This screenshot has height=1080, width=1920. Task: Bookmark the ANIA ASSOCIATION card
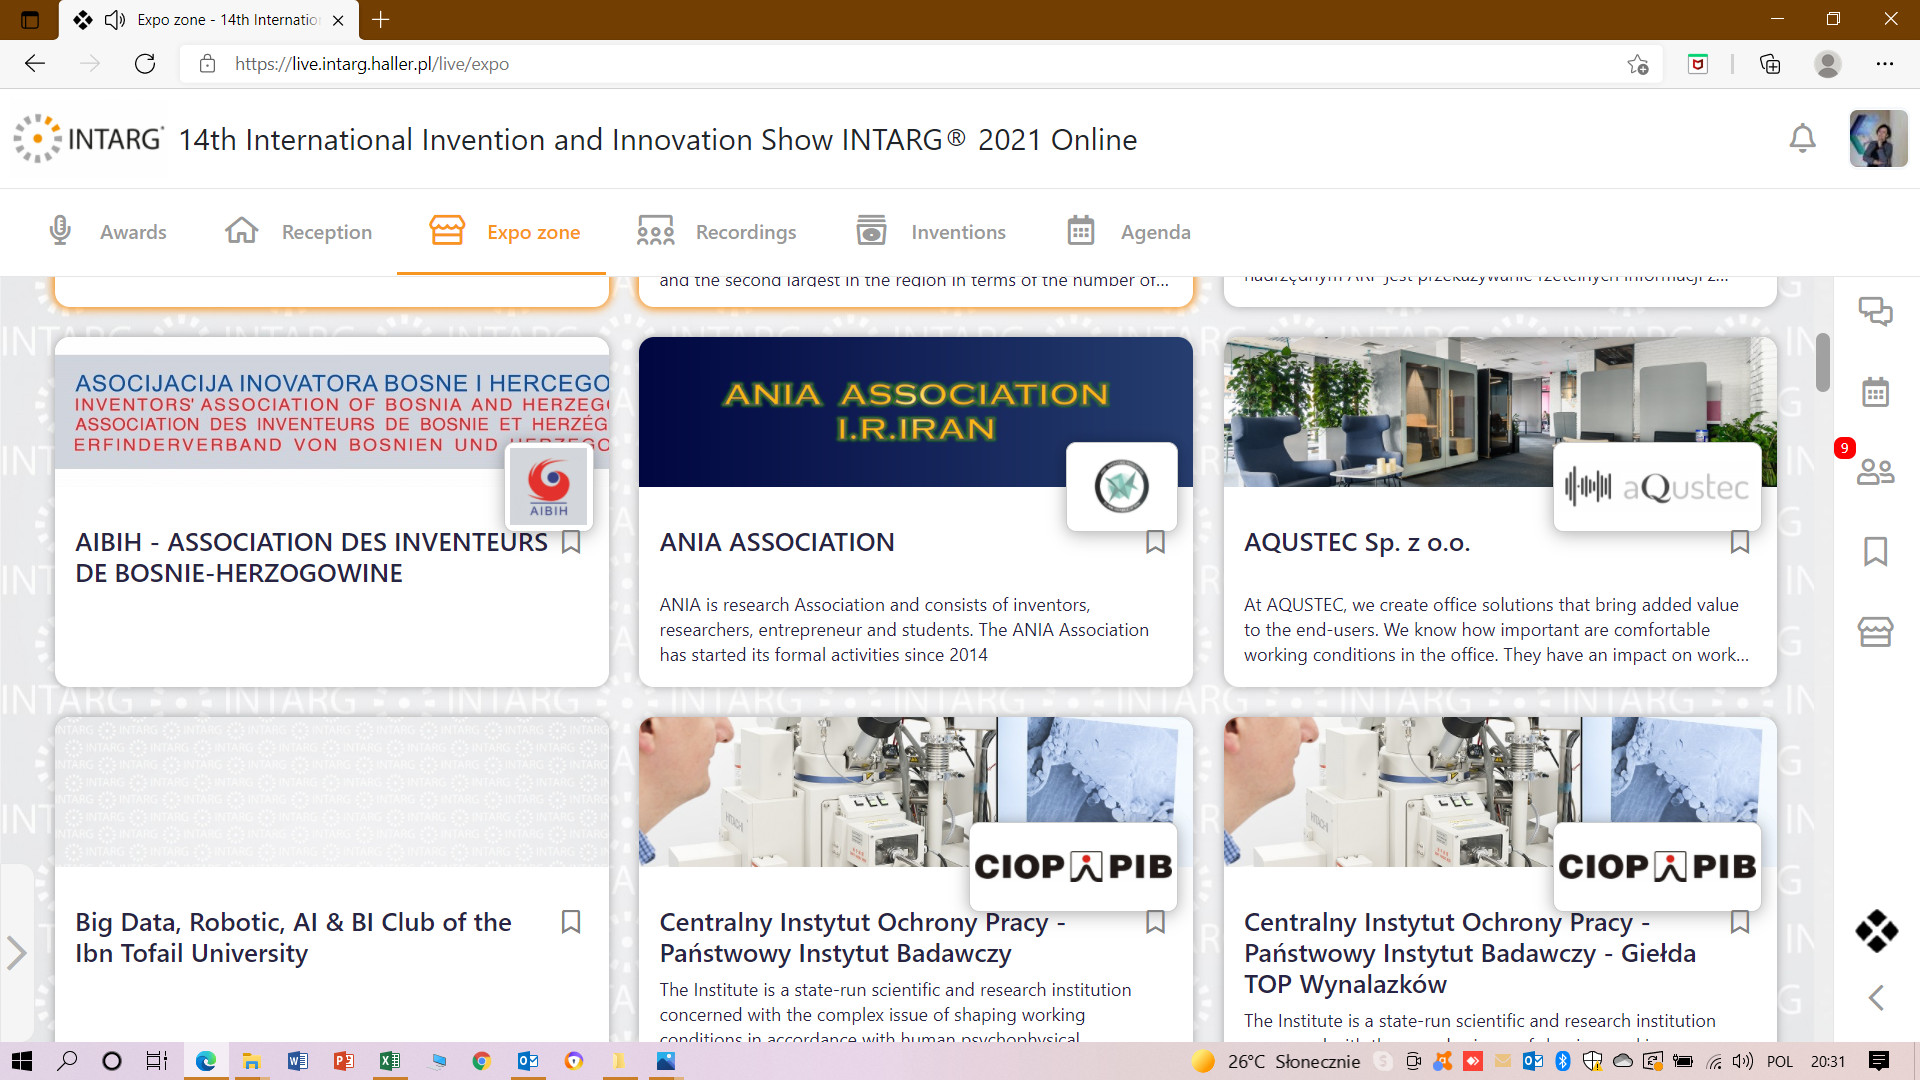pyautogui.click(x=1155, y=542)
